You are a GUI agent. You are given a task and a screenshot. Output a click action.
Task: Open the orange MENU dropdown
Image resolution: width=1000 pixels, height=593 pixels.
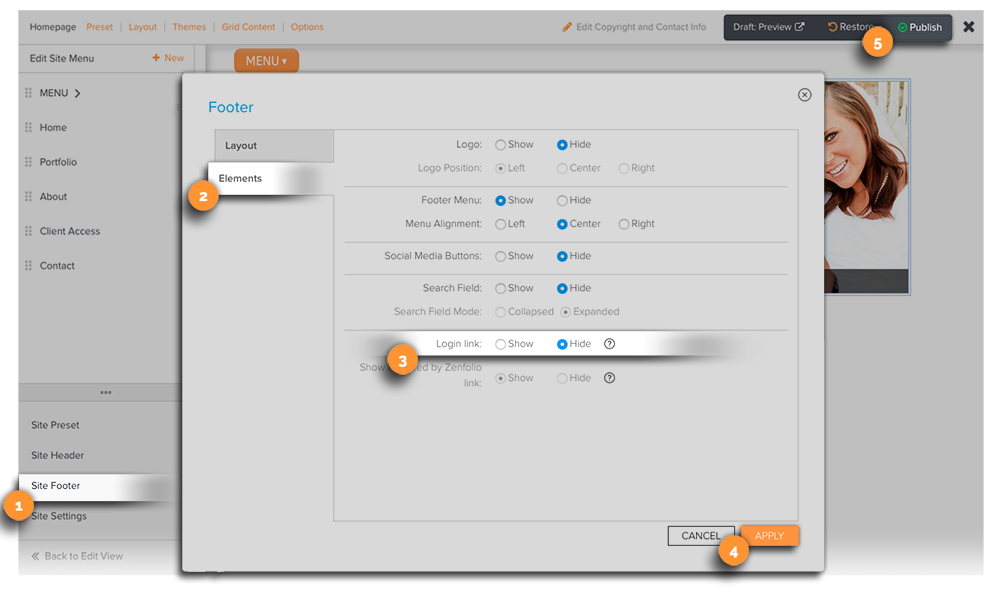tap(266, 61)
